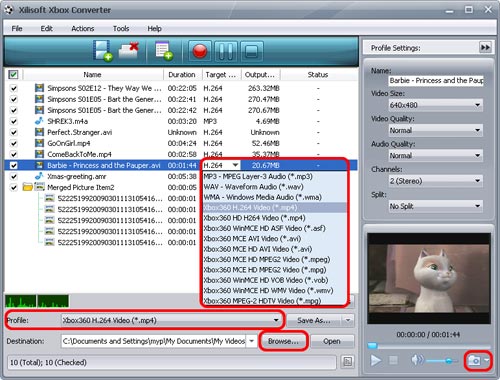Screen dimensions: 500x380
Task: Click the Barbie video preview thumbnail
Action: pos(429,279)
